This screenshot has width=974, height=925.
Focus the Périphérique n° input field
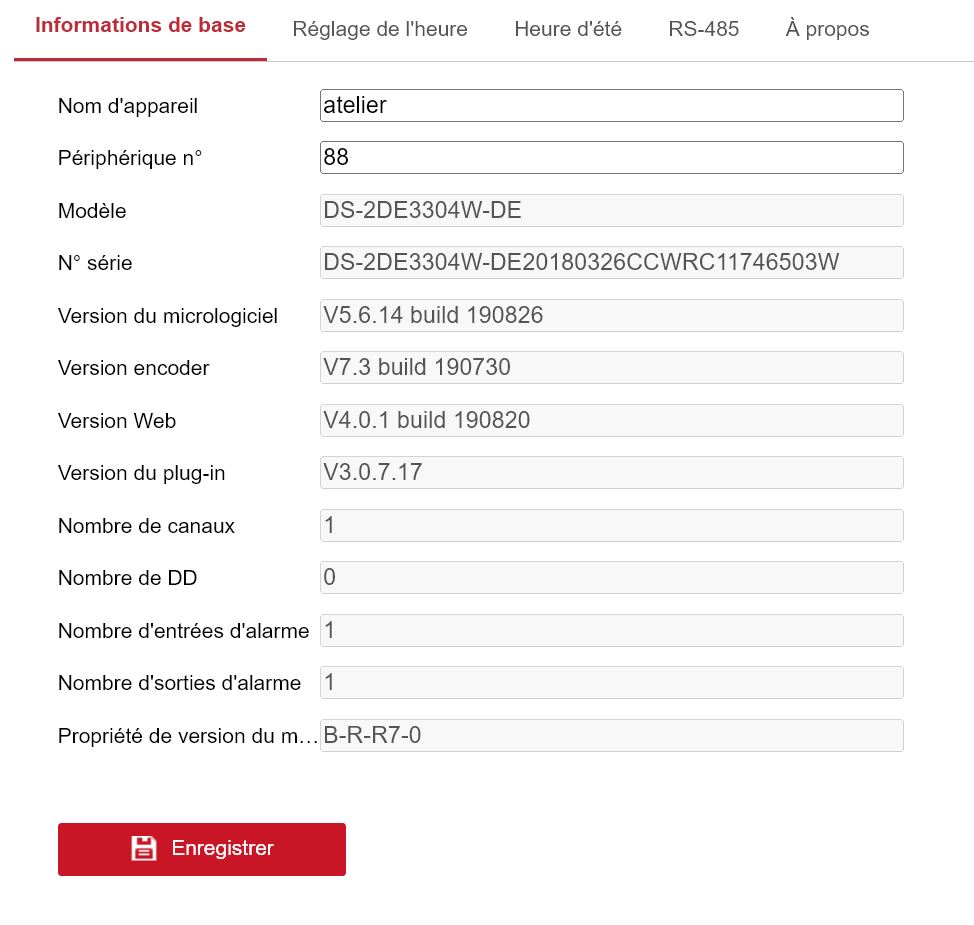coord(611,158)
